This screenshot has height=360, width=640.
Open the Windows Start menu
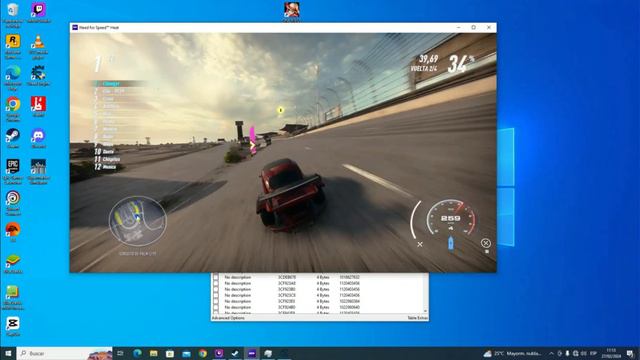click(x=8, y=353)
